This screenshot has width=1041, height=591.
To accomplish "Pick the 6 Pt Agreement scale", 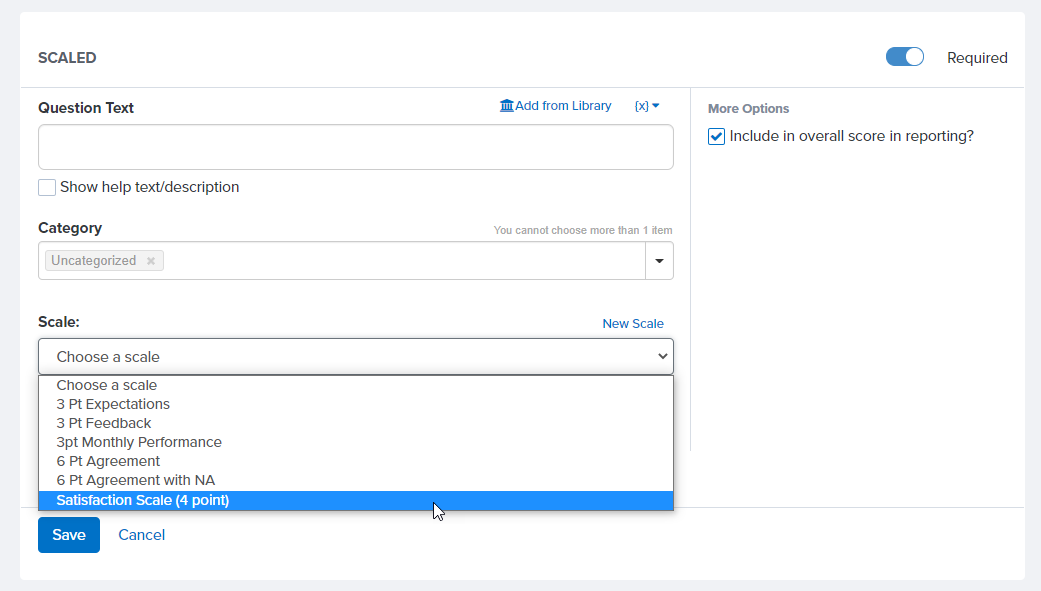I will coord(108,461).
